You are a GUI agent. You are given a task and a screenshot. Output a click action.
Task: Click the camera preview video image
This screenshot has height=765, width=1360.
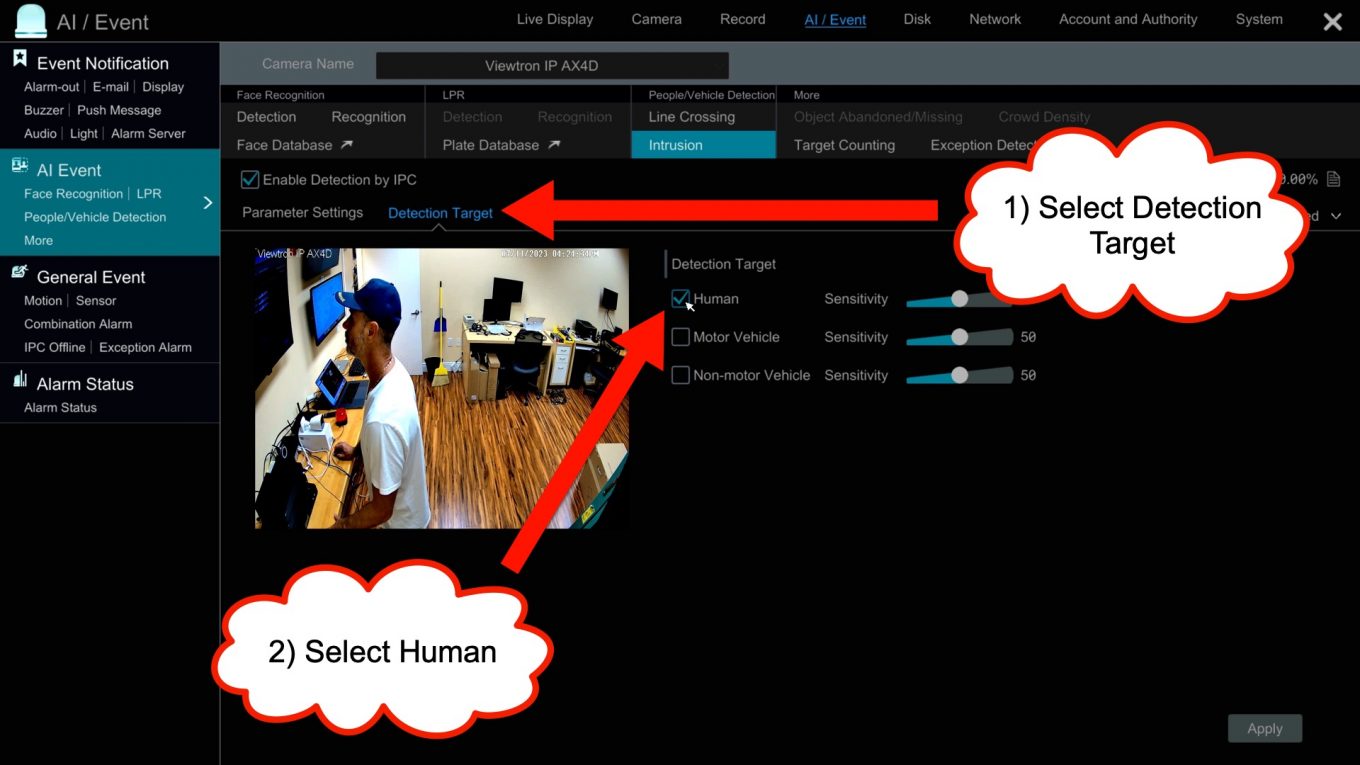pos(441,388)
